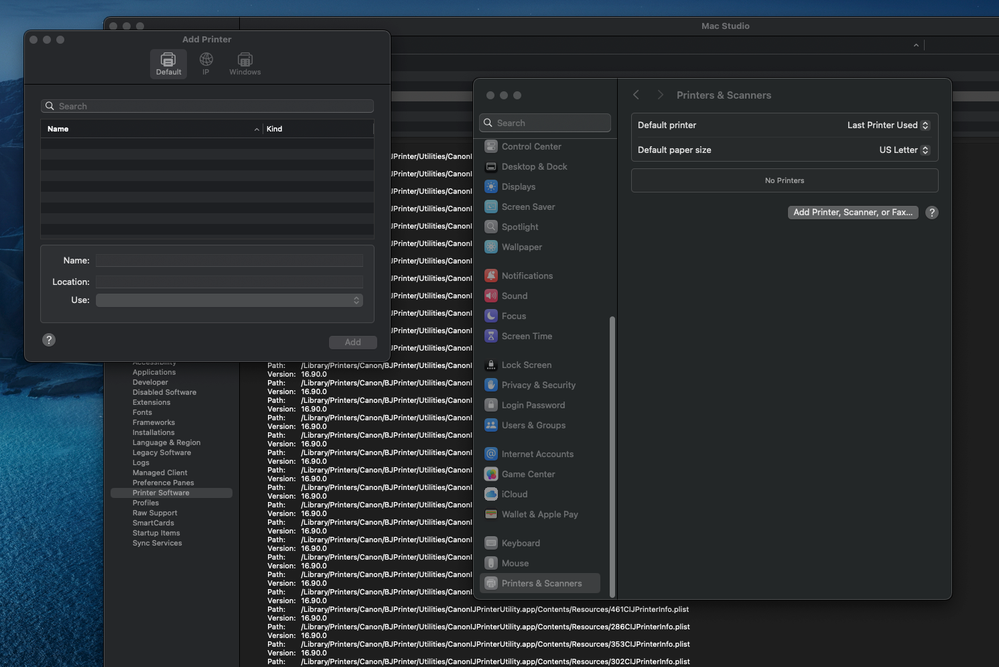Open the Notifications settings icon
Viewport: 999px width, 667px height.
[x=491, y=276]
